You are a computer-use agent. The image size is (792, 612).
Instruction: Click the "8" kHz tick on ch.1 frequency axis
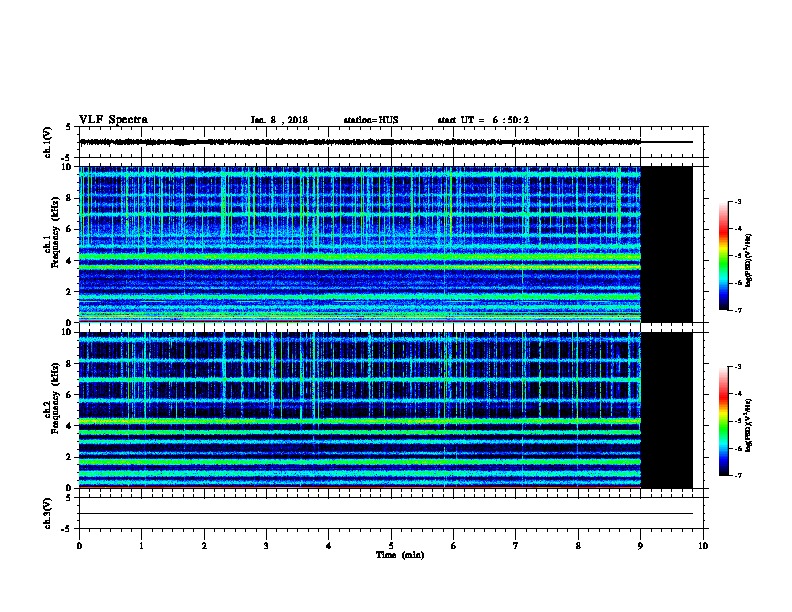(x=69, y=198)
